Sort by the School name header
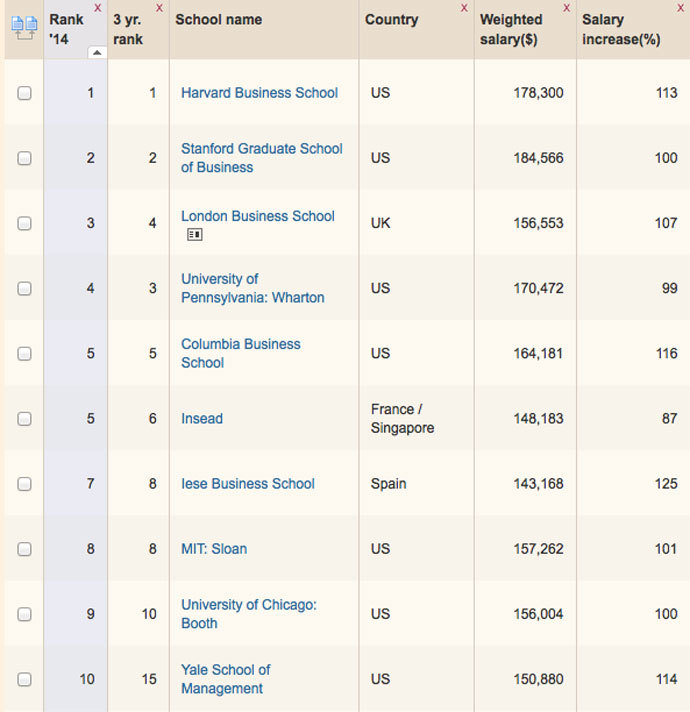The image size is (690, 712). 218,20
